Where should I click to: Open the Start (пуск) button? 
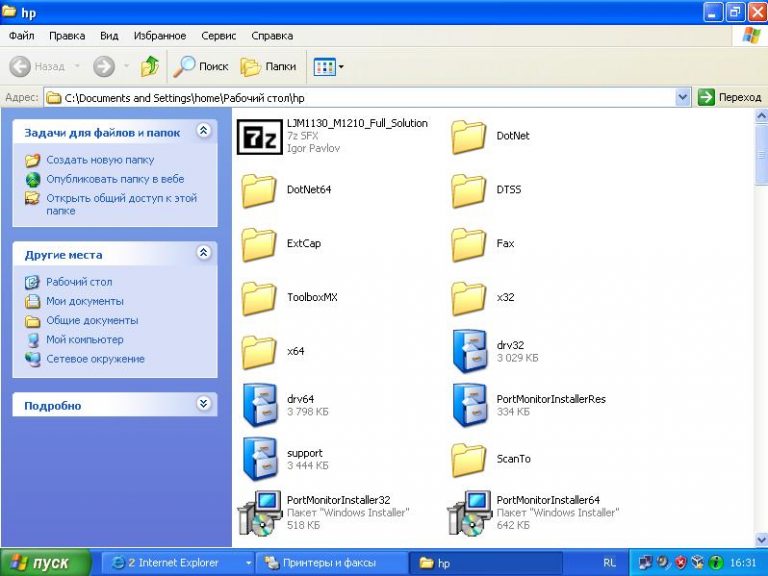(45, 562)
